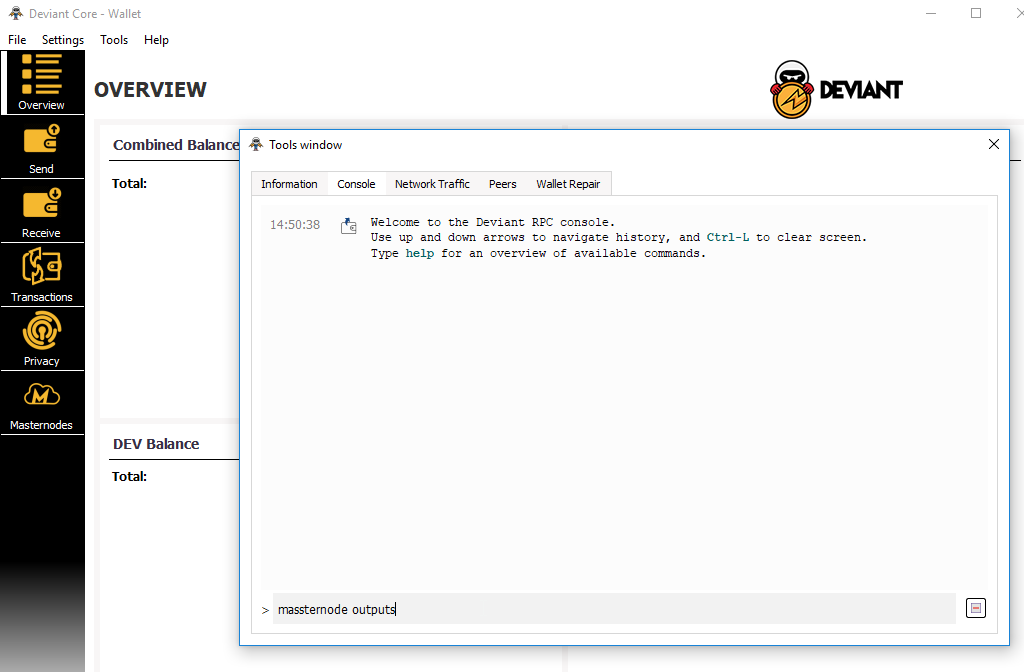1024x672 pixels.
Task: Open the Tools menu
Action: (x=114, y=40)
